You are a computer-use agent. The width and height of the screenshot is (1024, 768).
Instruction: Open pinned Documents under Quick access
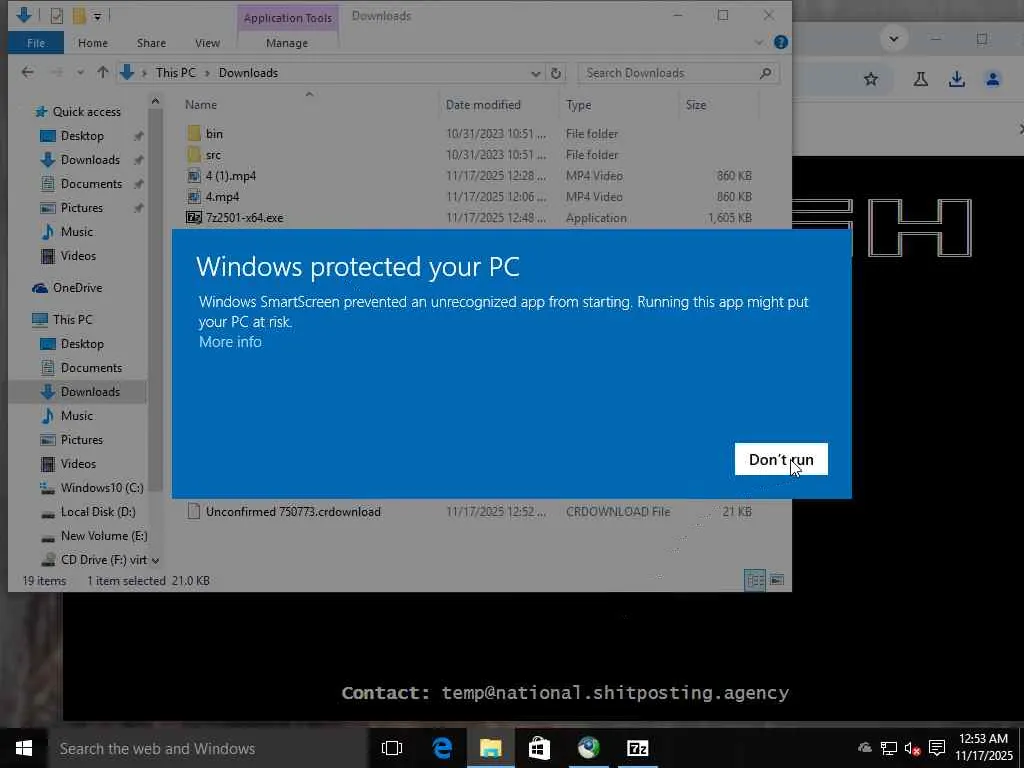91,184
